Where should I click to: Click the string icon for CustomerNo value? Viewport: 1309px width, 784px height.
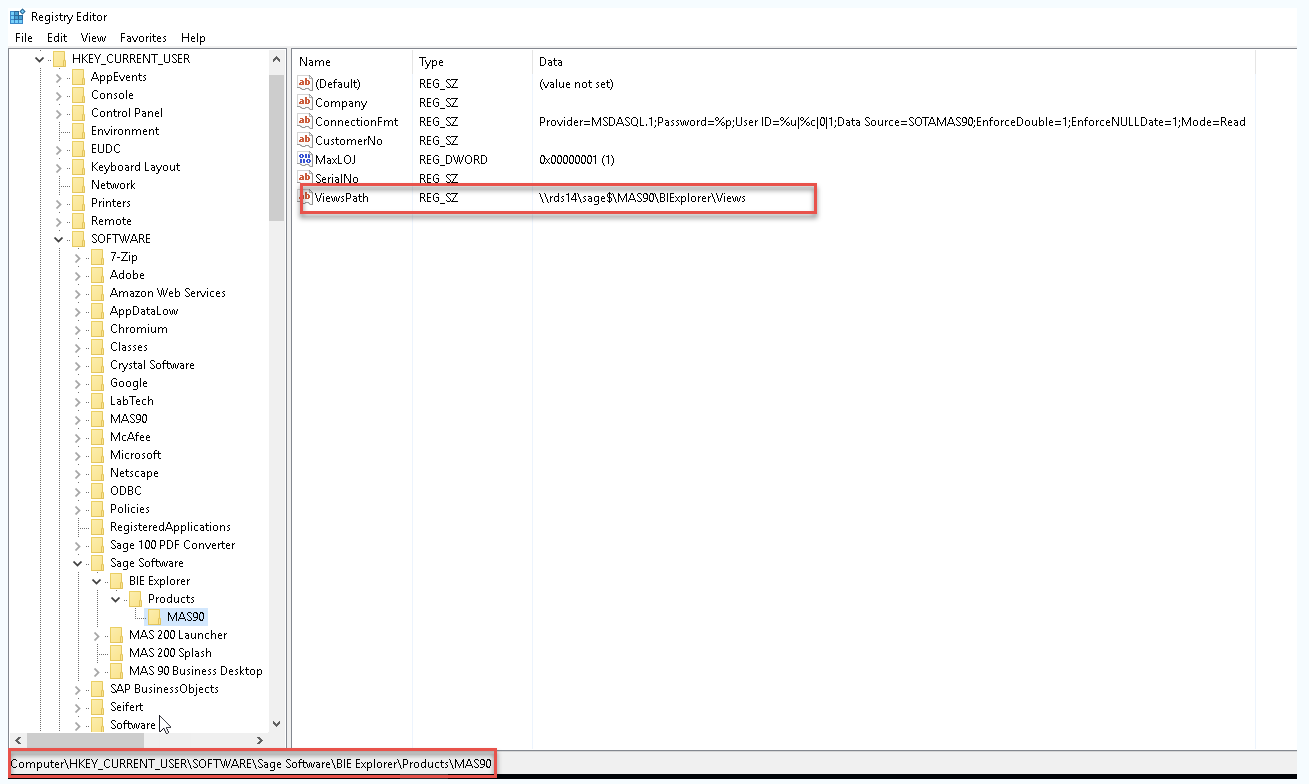click(x=305, y=141)
